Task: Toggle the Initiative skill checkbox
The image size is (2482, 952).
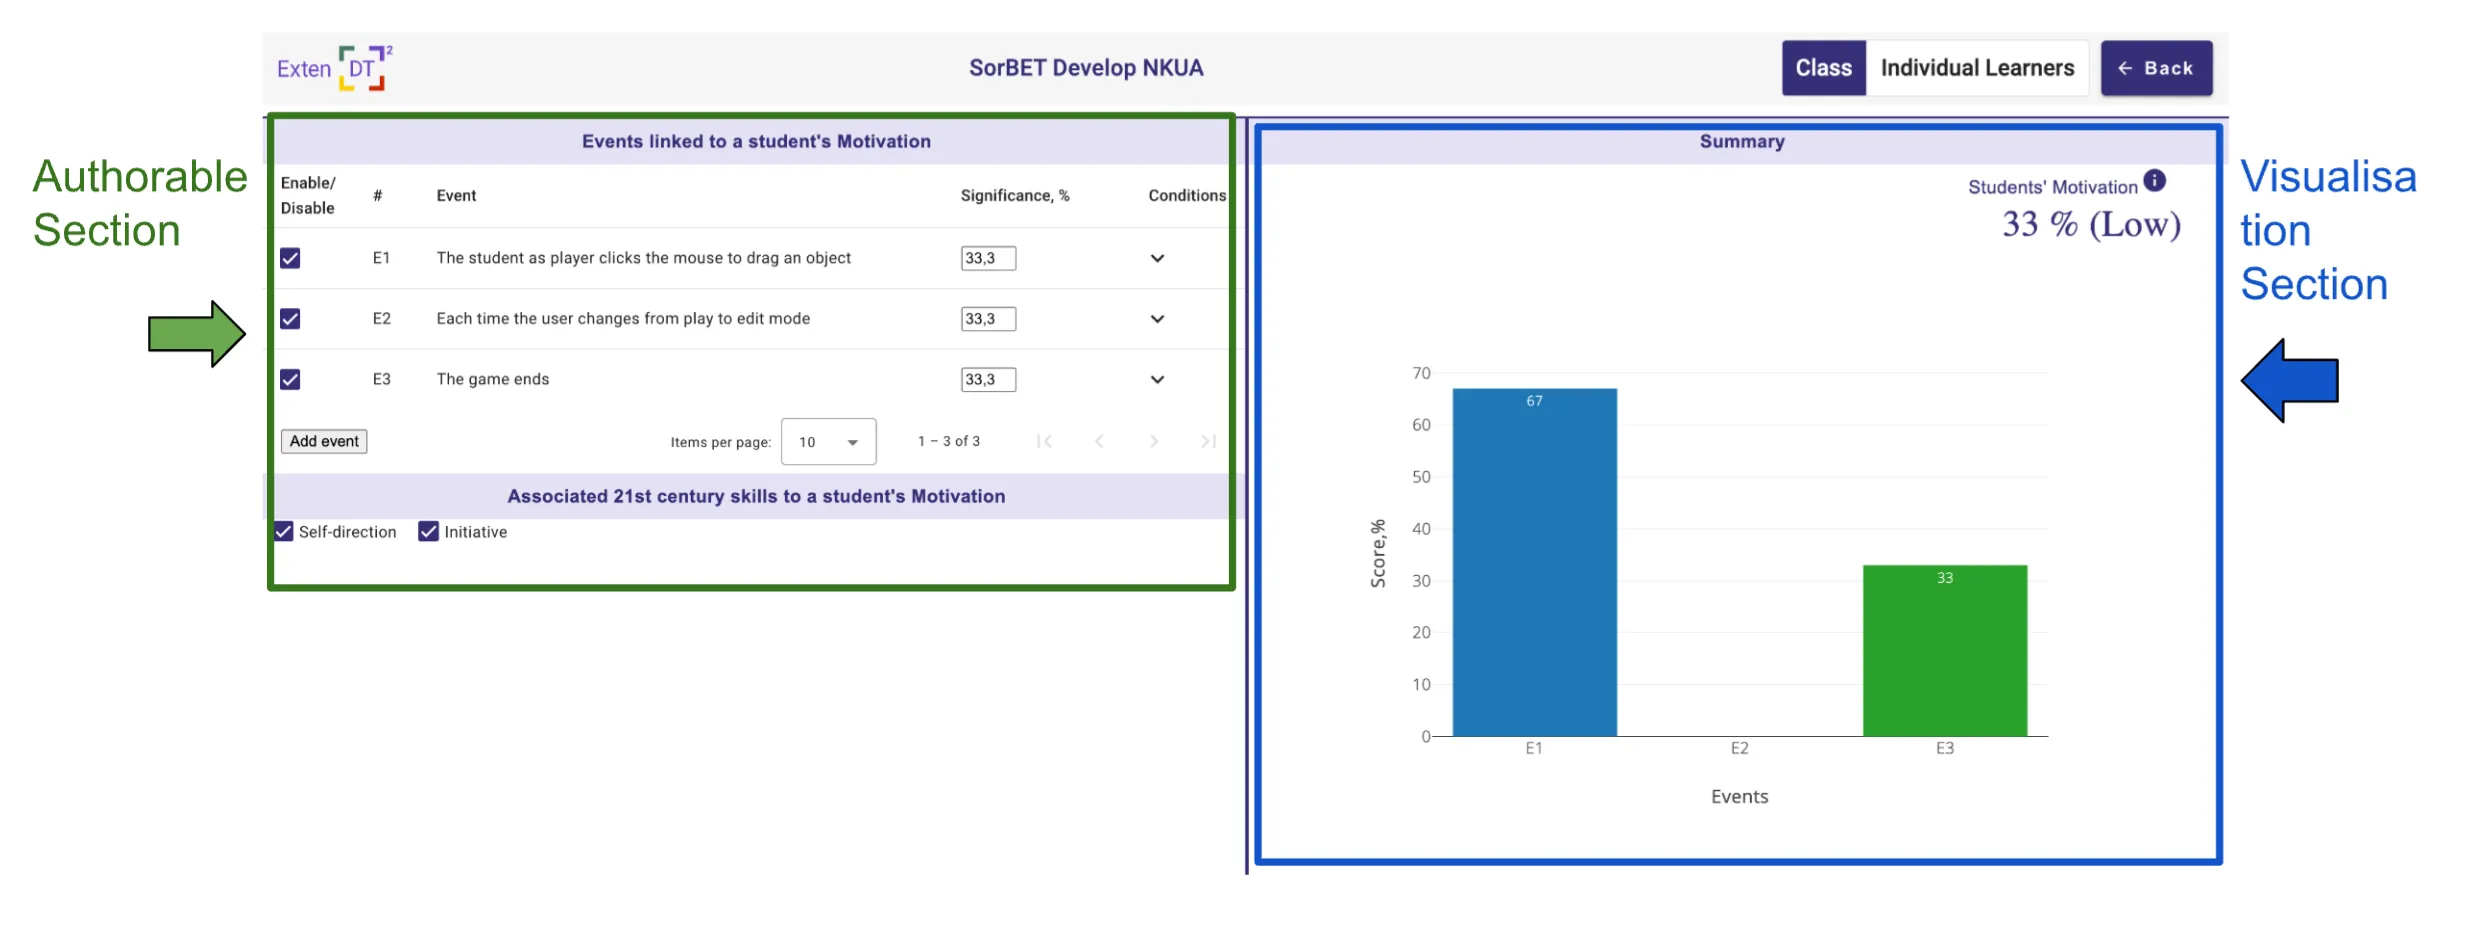Action: click(x=429, y=532)
